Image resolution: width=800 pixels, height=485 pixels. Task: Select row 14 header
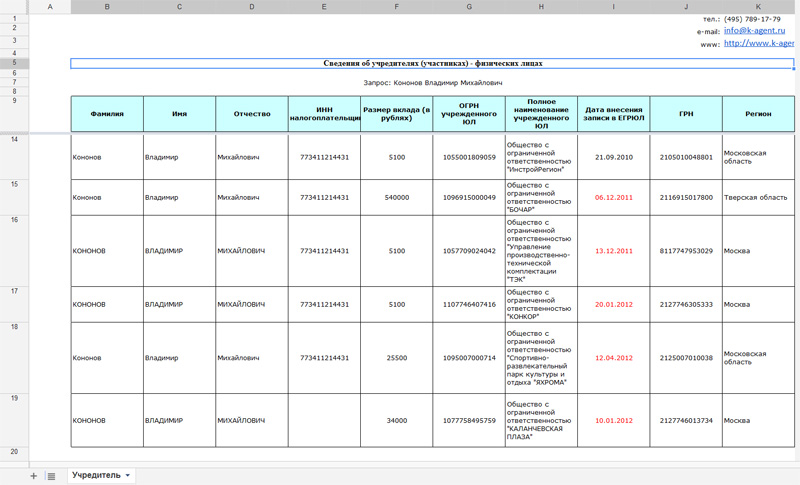14,139
